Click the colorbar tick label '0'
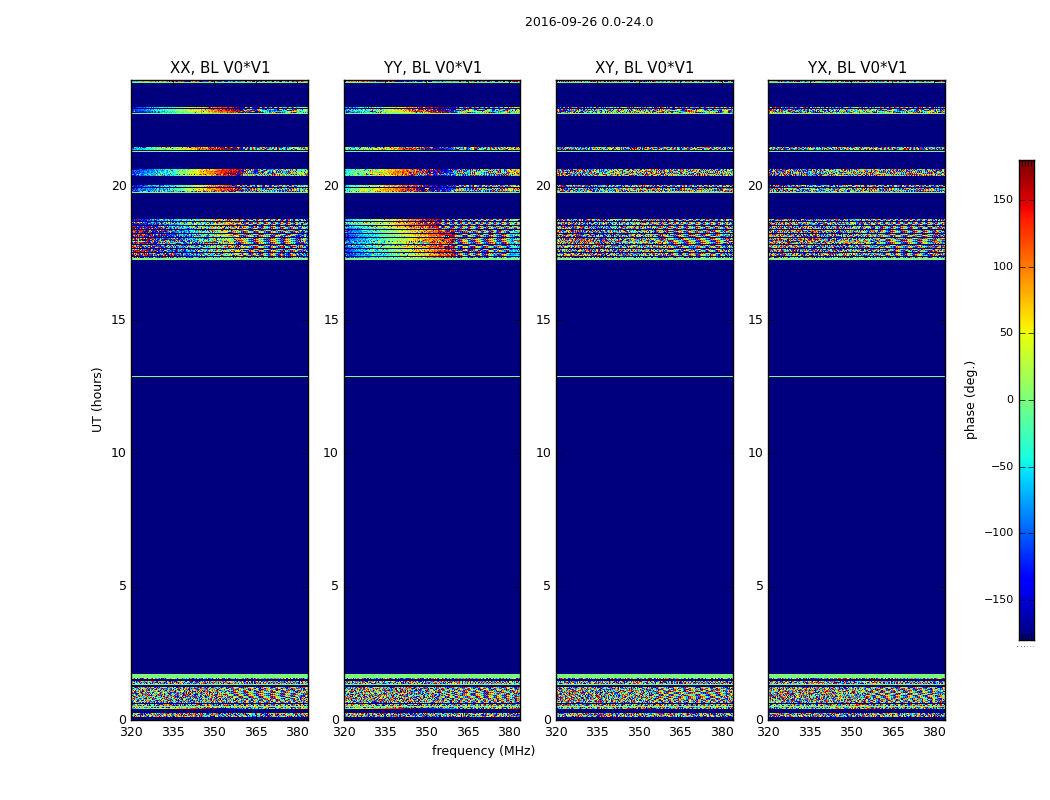The image size is (1050, 800). click(1008, 400)
